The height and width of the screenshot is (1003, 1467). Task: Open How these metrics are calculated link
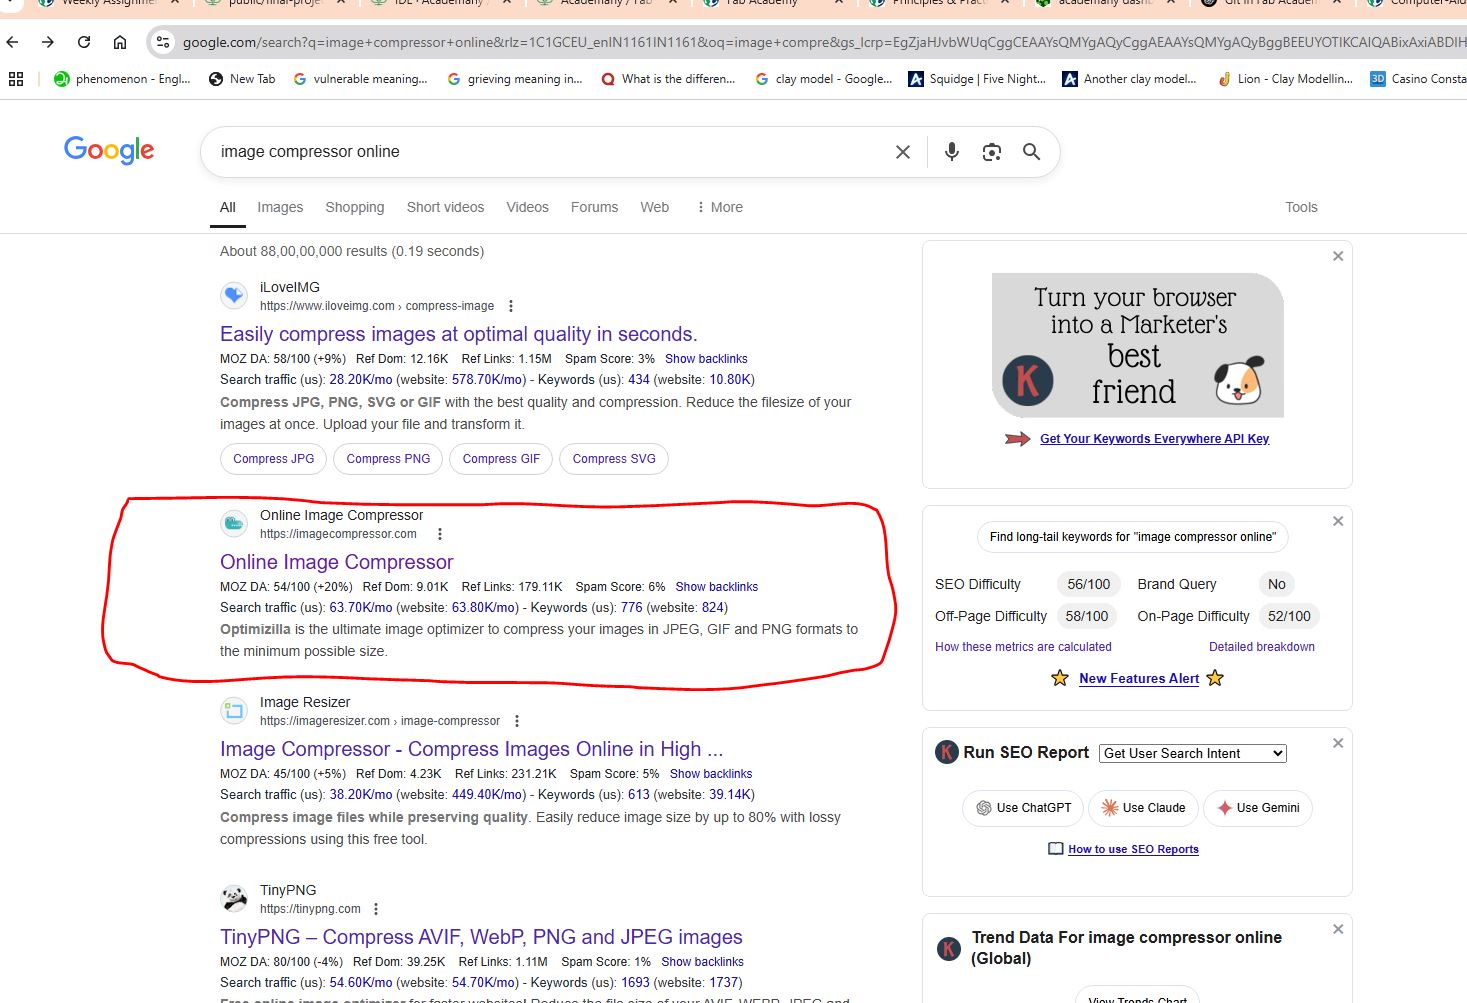click(x=1023, y=647)
